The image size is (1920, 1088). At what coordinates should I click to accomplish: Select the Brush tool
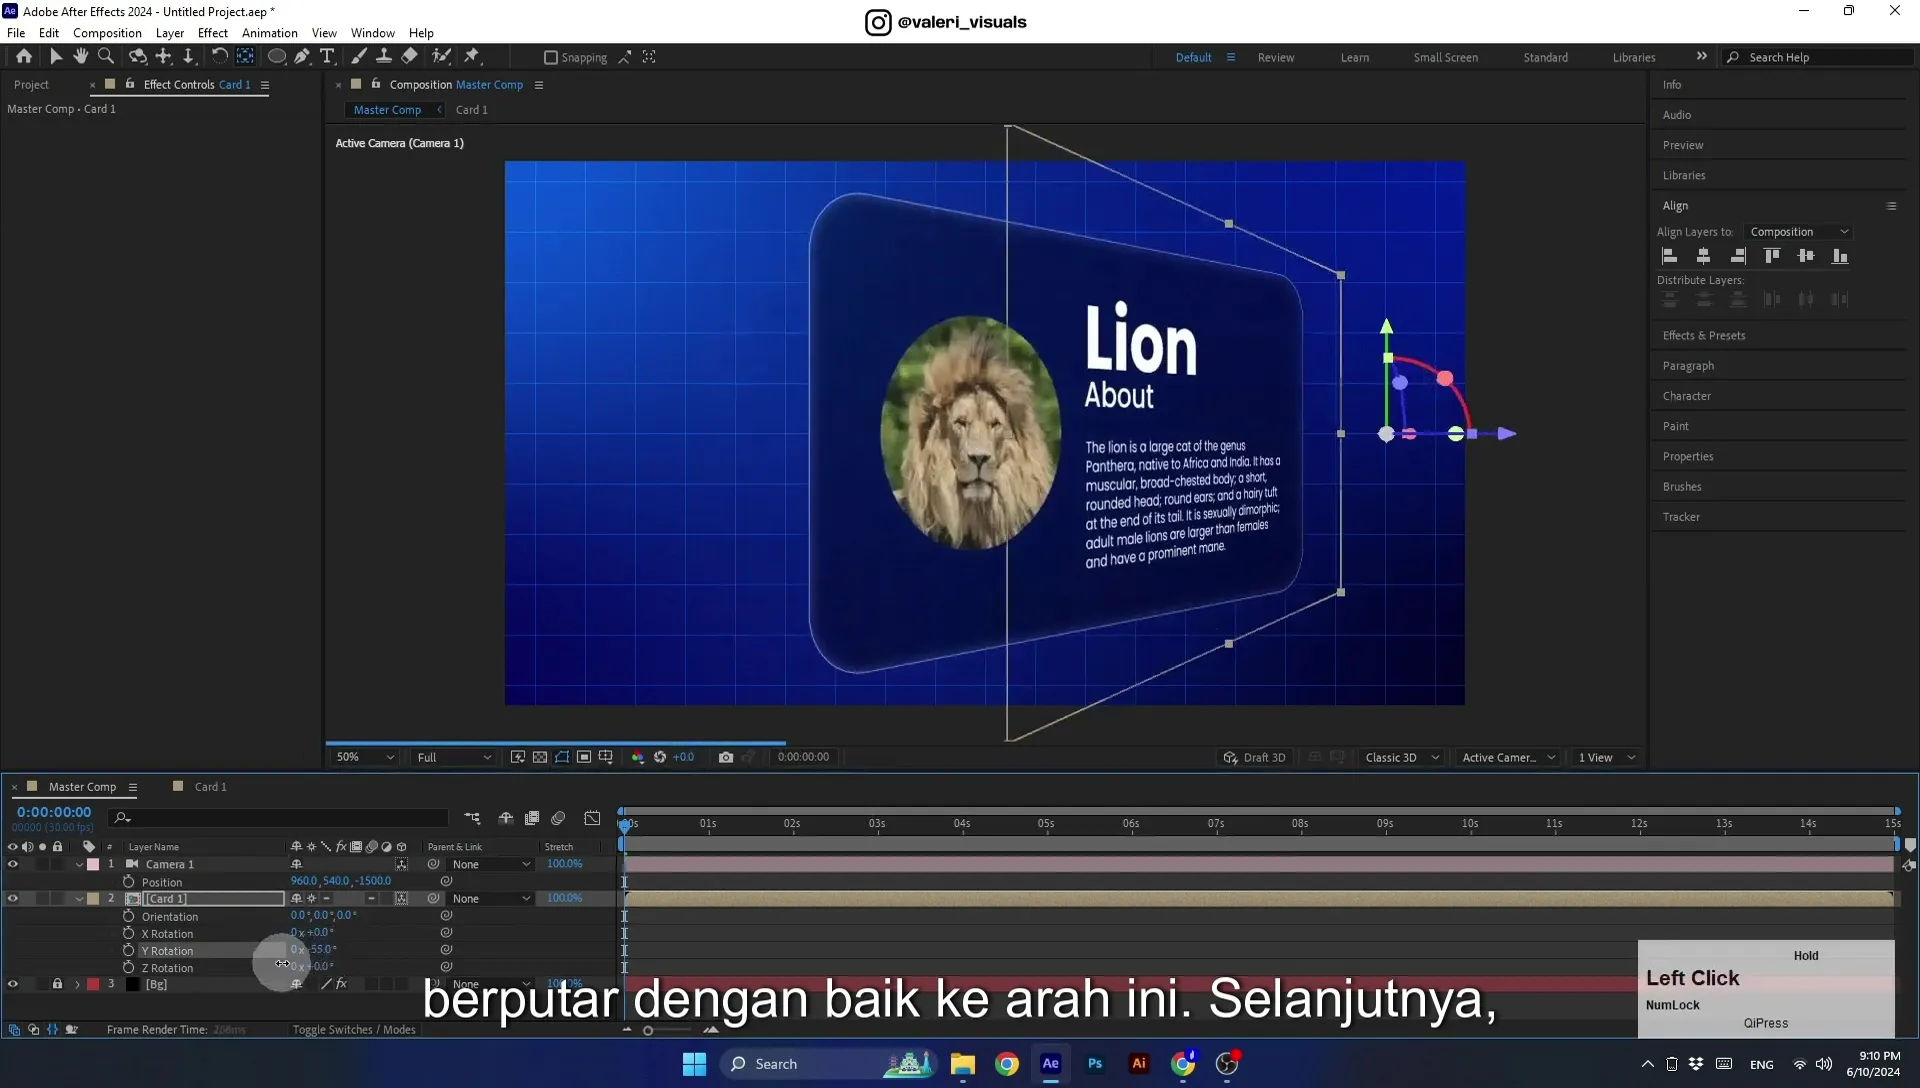pos(359,57)
